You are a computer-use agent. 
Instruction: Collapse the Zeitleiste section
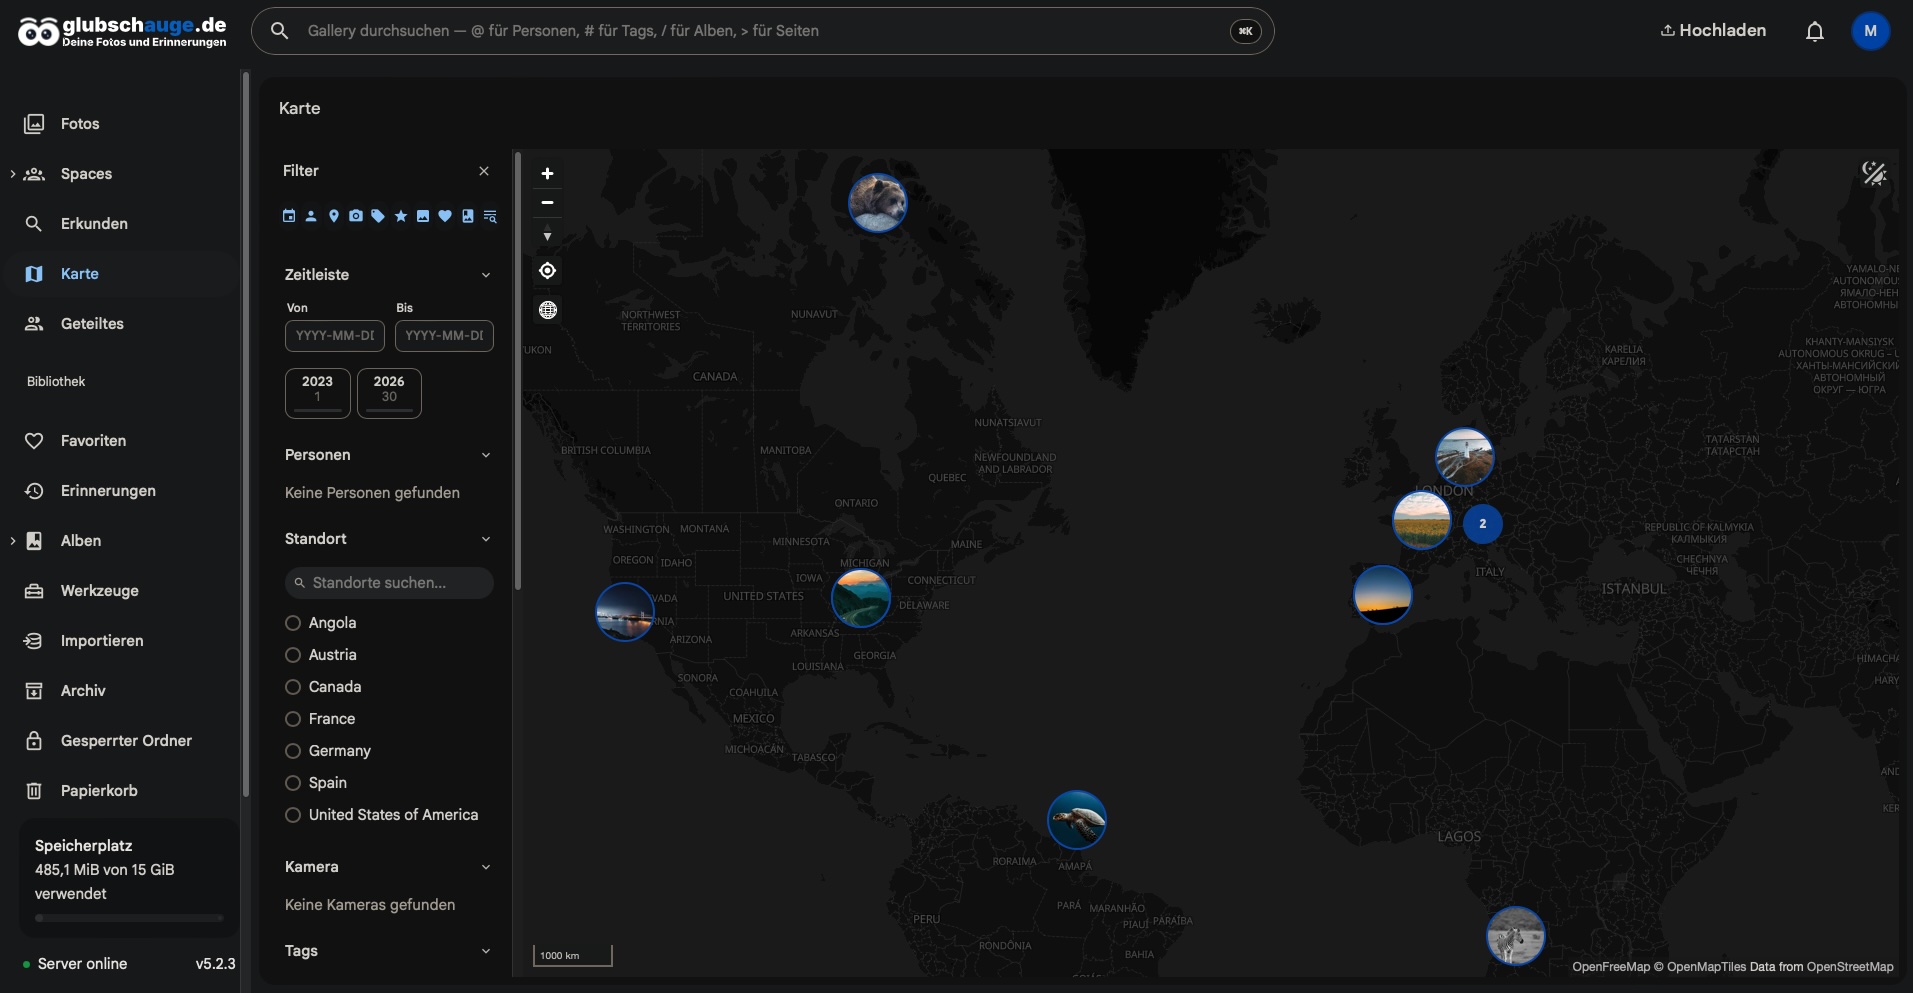tap(486, 275)
